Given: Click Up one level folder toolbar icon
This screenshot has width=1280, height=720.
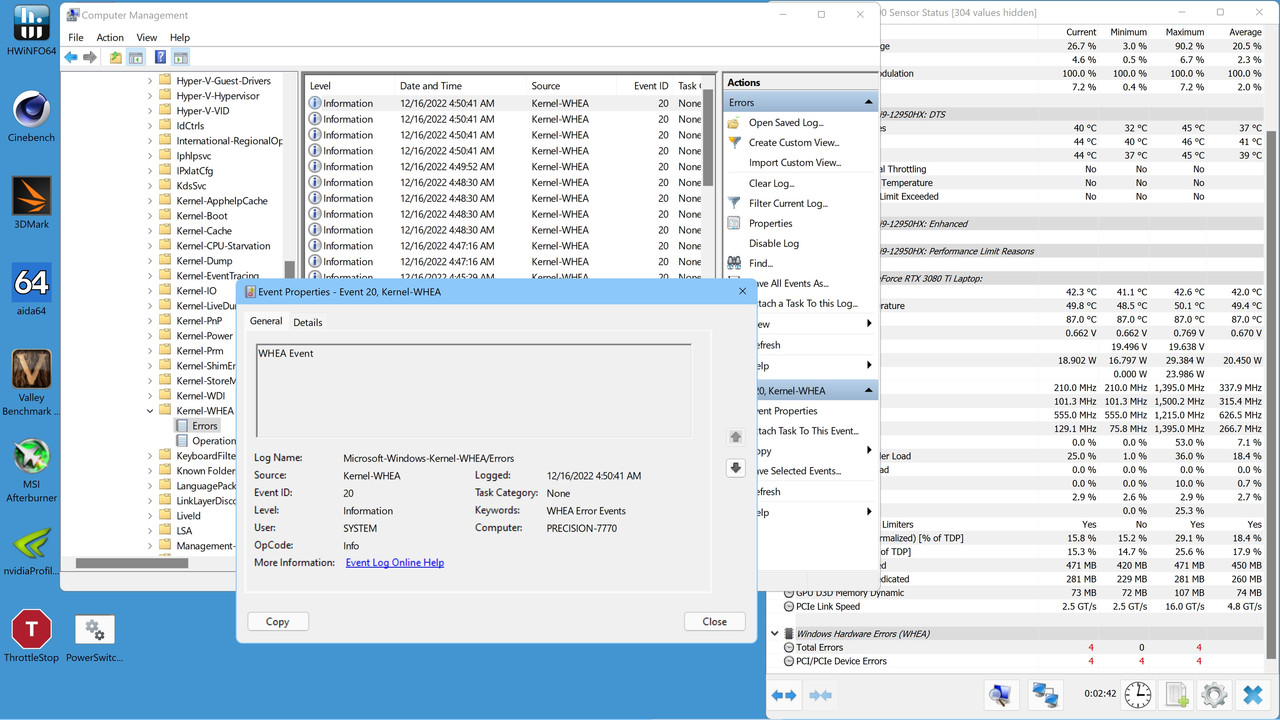Looking at the screenshot, I should click(x=116, y=58).
